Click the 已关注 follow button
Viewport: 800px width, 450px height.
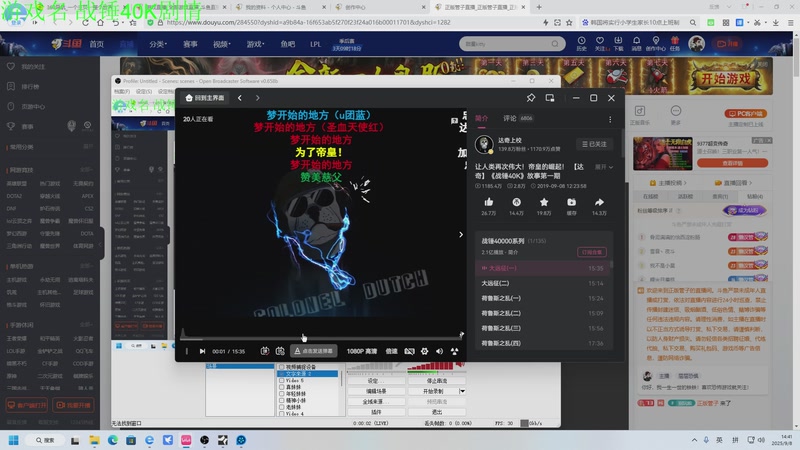click(594, 144)
